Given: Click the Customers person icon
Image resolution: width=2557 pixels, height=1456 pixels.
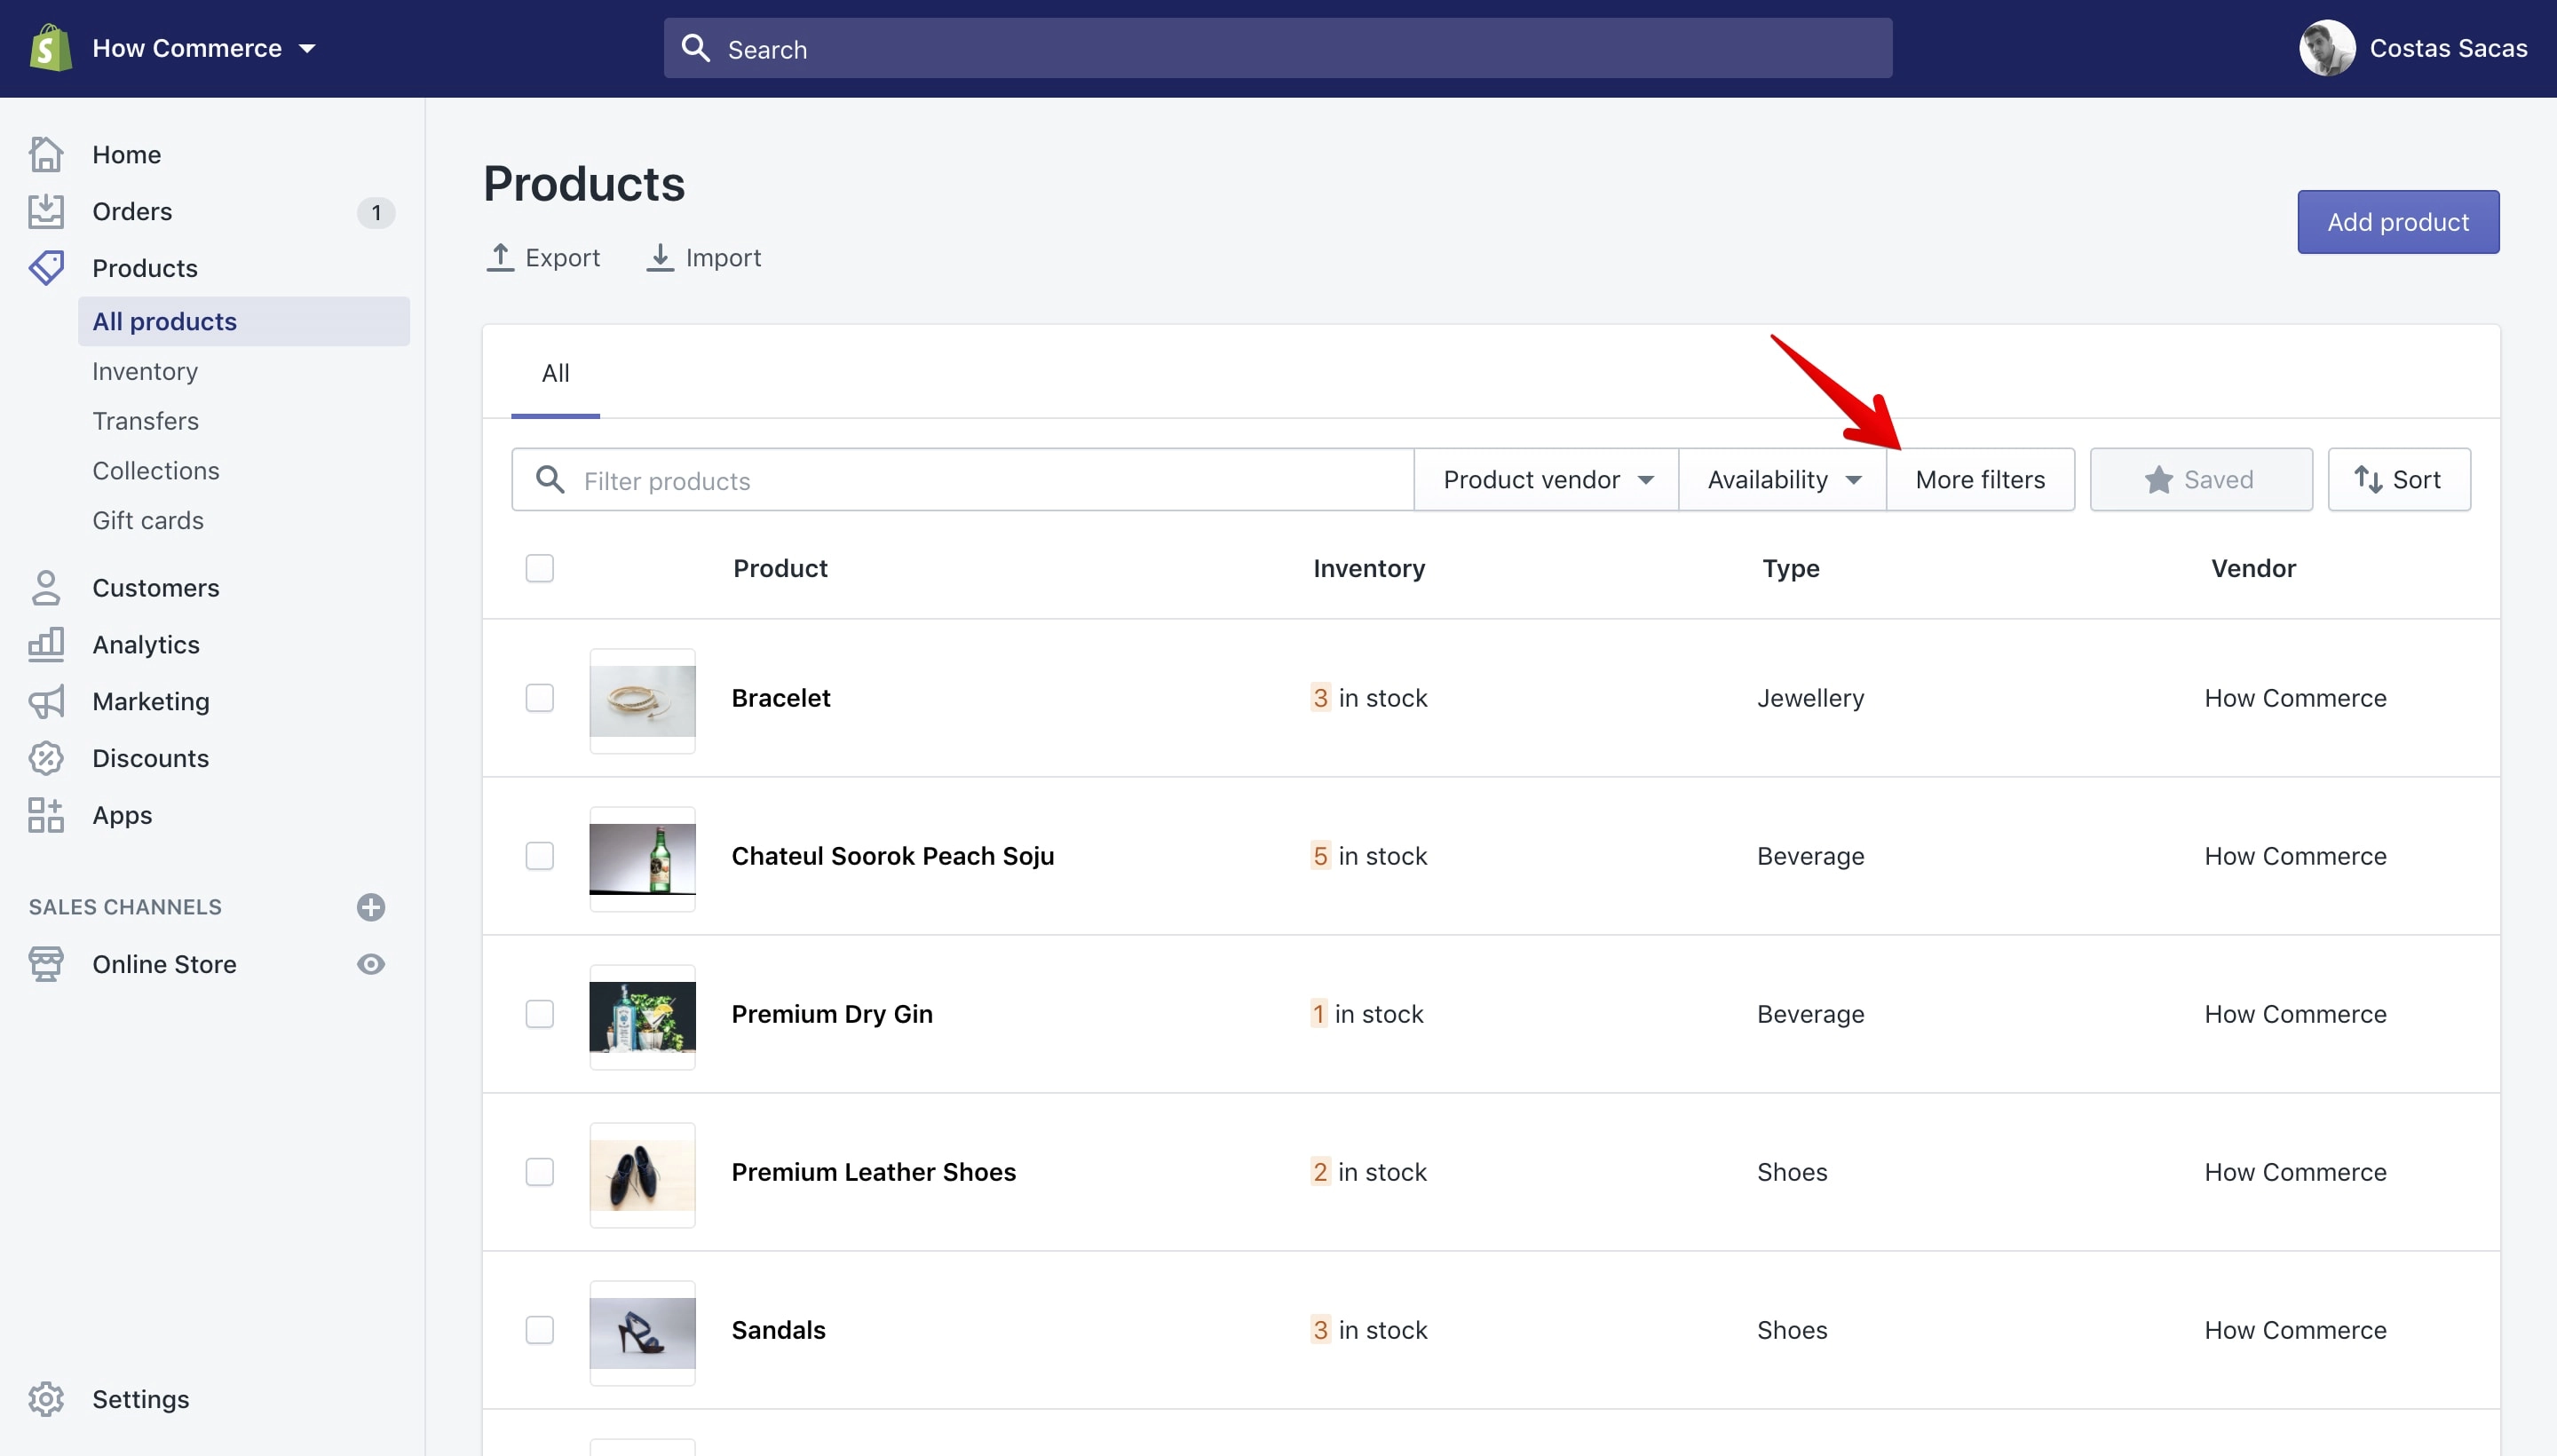Looking at the screenshot, I should click(x=46, y=587).
